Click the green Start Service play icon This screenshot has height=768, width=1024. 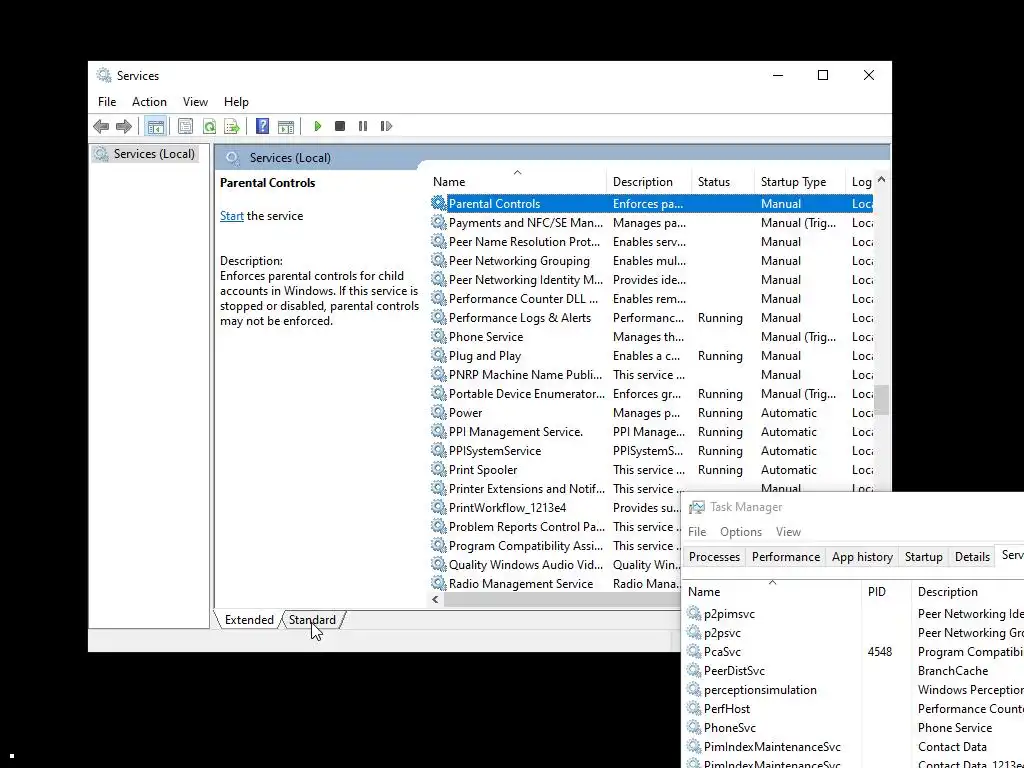(317, 126)
